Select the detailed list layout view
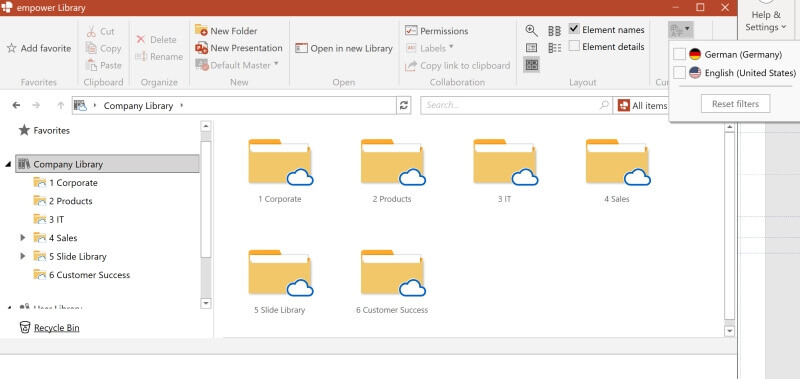The image size is (800, 379). tap(554, 47)
